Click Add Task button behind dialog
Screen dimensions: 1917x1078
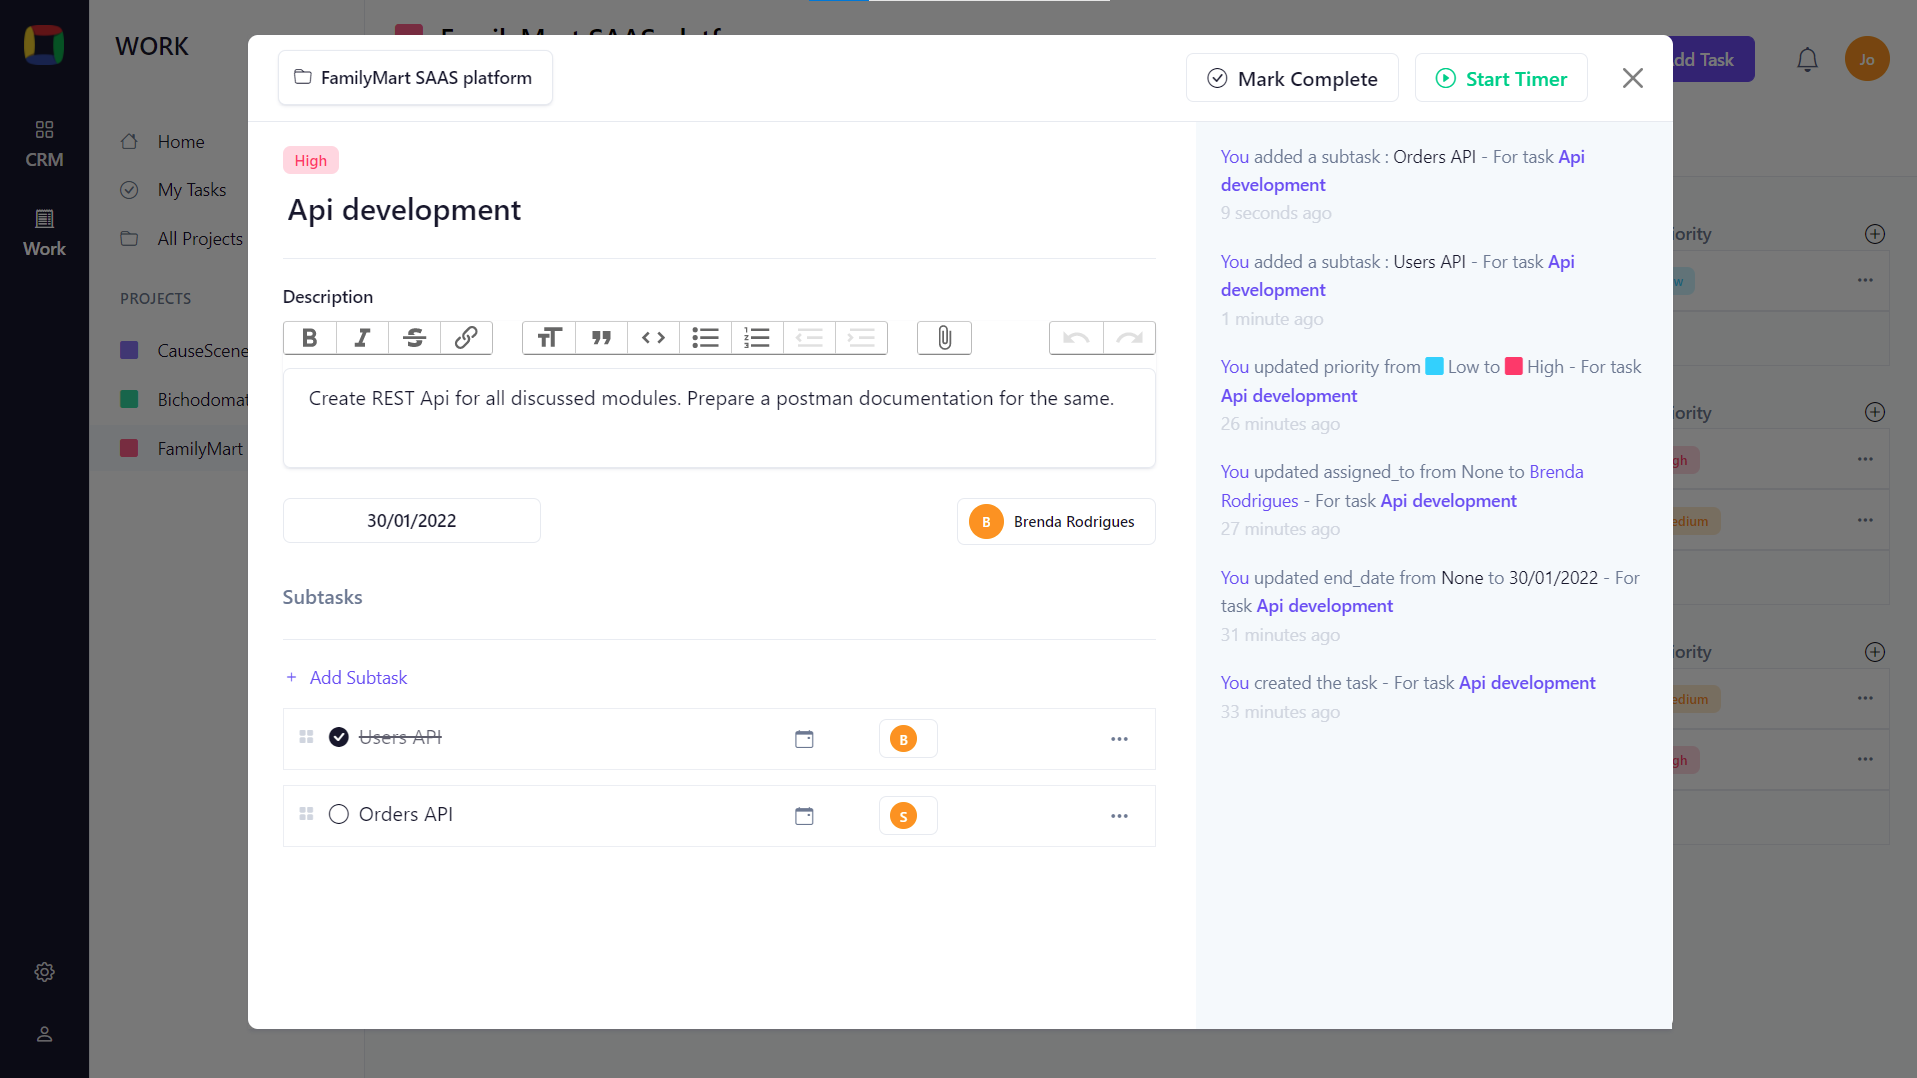pos(1713,59)
